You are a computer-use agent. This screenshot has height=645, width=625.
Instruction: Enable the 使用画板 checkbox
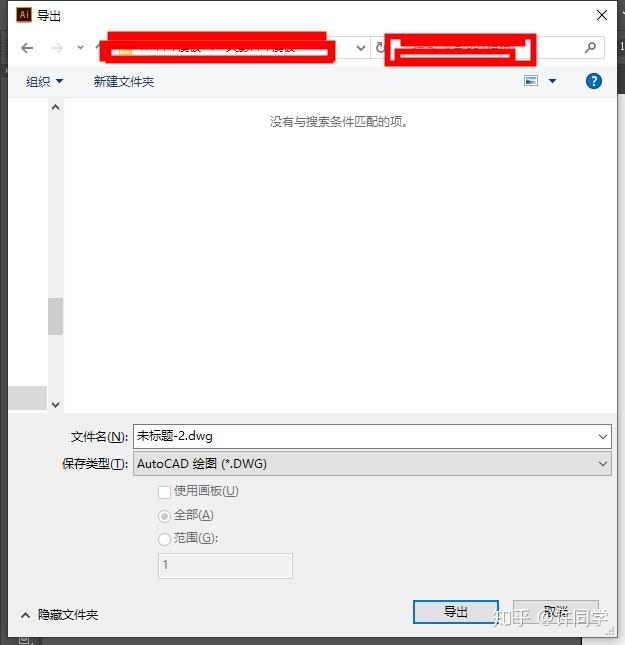coord(164,492)
